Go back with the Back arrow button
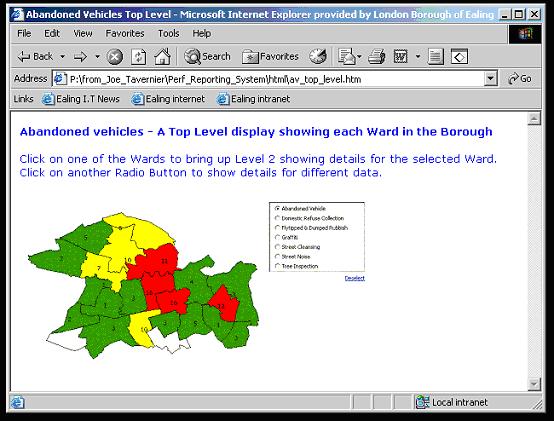The width and height of the screenshot is (554, 421). click(35, 57)
